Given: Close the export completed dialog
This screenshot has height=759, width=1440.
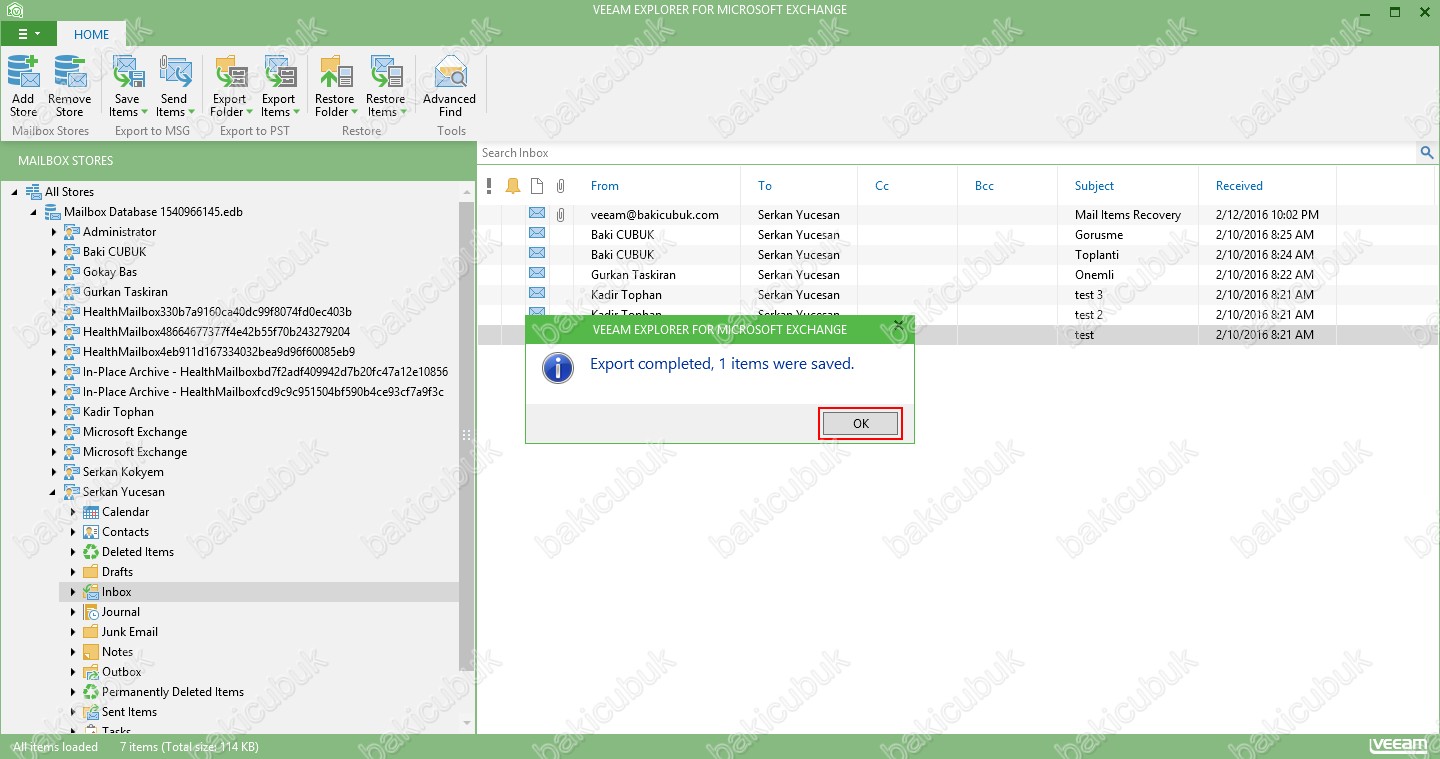Looking at the screenshot, I should [898, 324].
